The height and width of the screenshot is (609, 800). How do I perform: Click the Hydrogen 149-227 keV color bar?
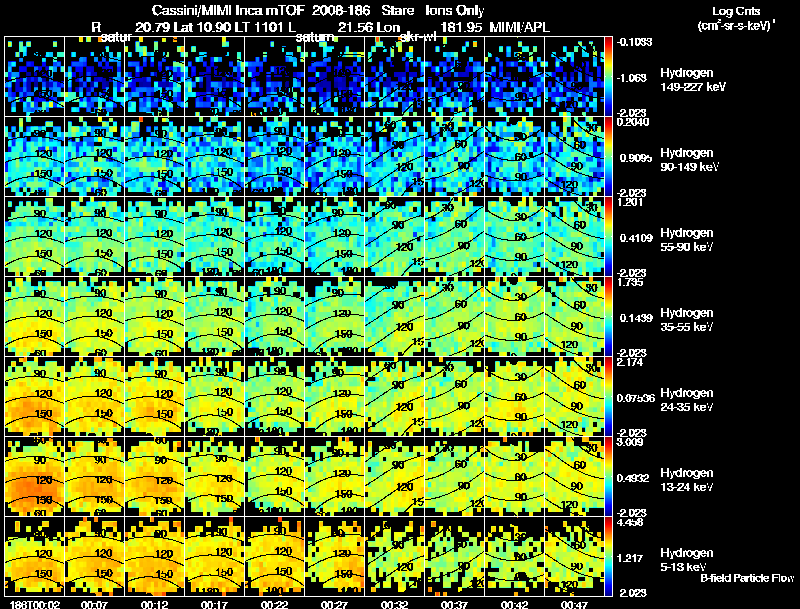[608, 77]
